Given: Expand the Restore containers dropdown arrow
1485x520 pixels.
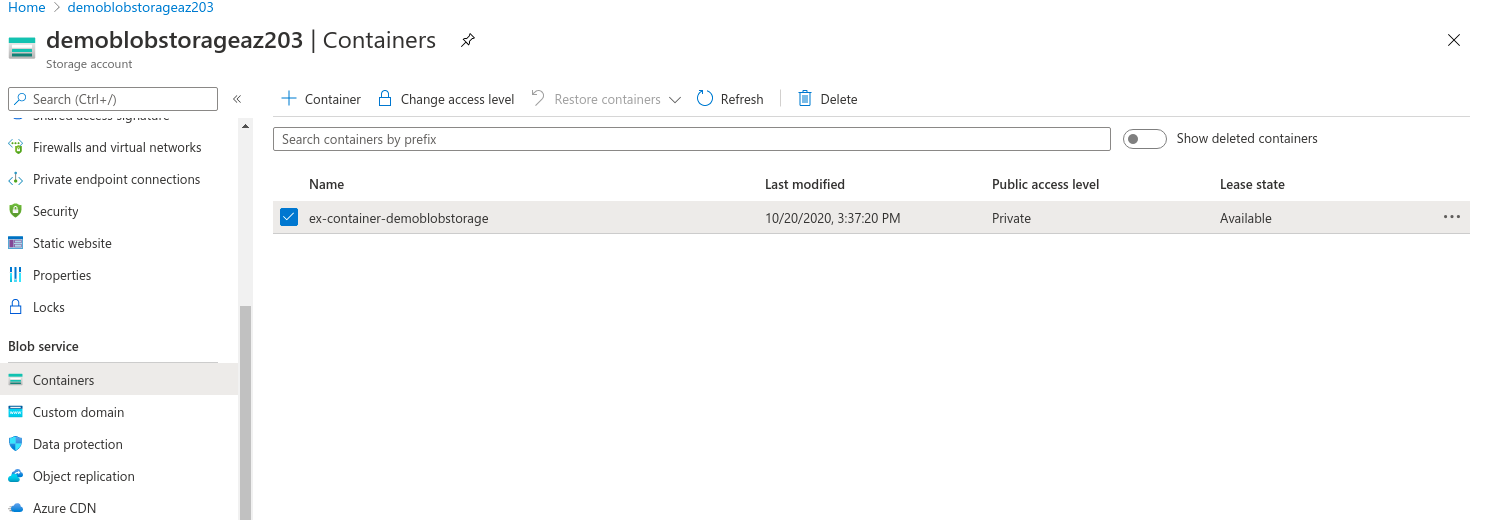Looking at the screenshot, I should click(675, 99).
